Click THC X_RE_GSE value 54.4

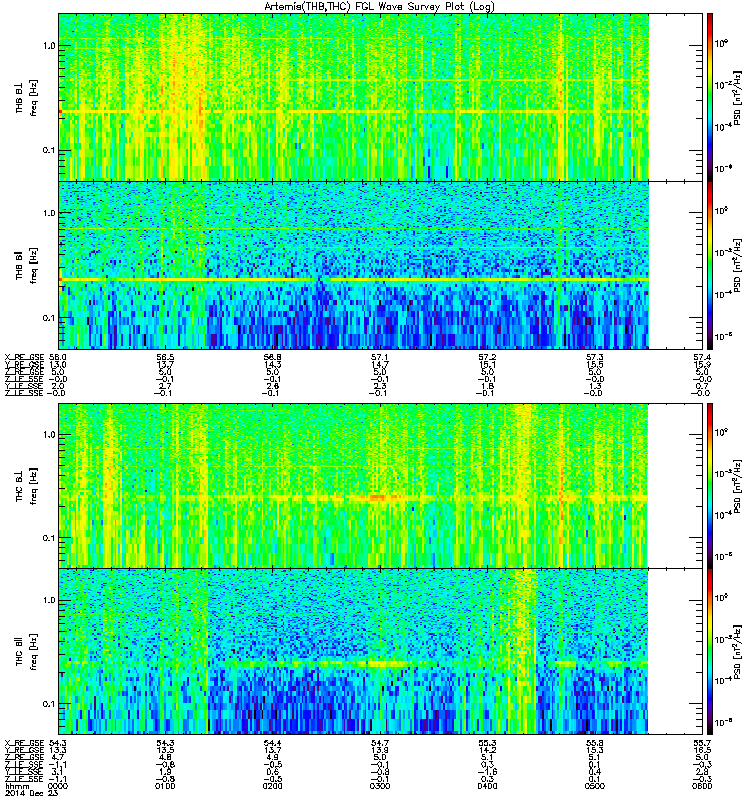pos(272,743)
